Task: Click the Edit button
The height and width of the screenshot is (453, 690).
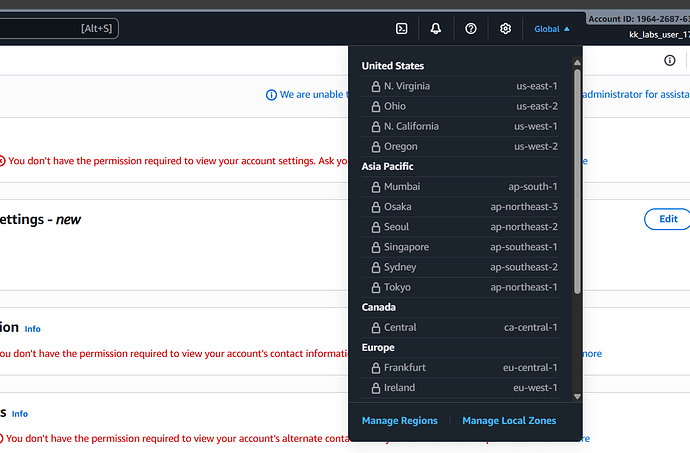Action: coord(667,219)
